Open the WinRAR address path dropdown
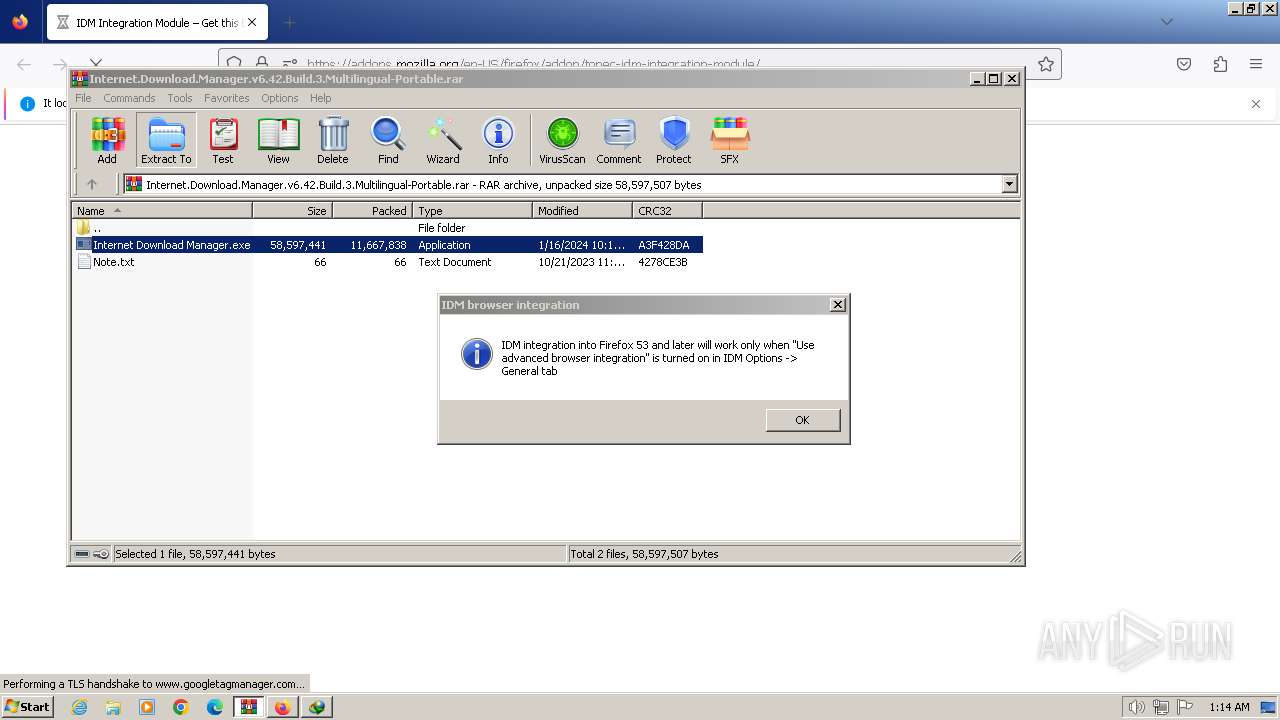Viewport: 1280px width, 720px height. click(x=1009, y=184)
